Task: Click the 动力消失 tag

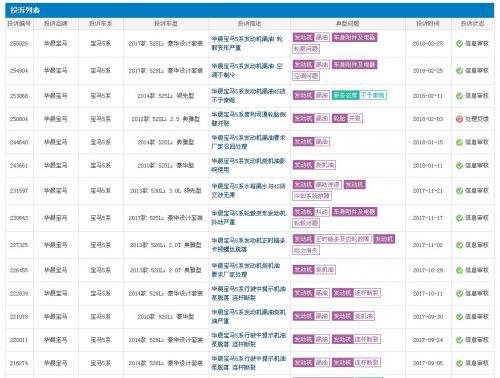Action: point(306,250)
